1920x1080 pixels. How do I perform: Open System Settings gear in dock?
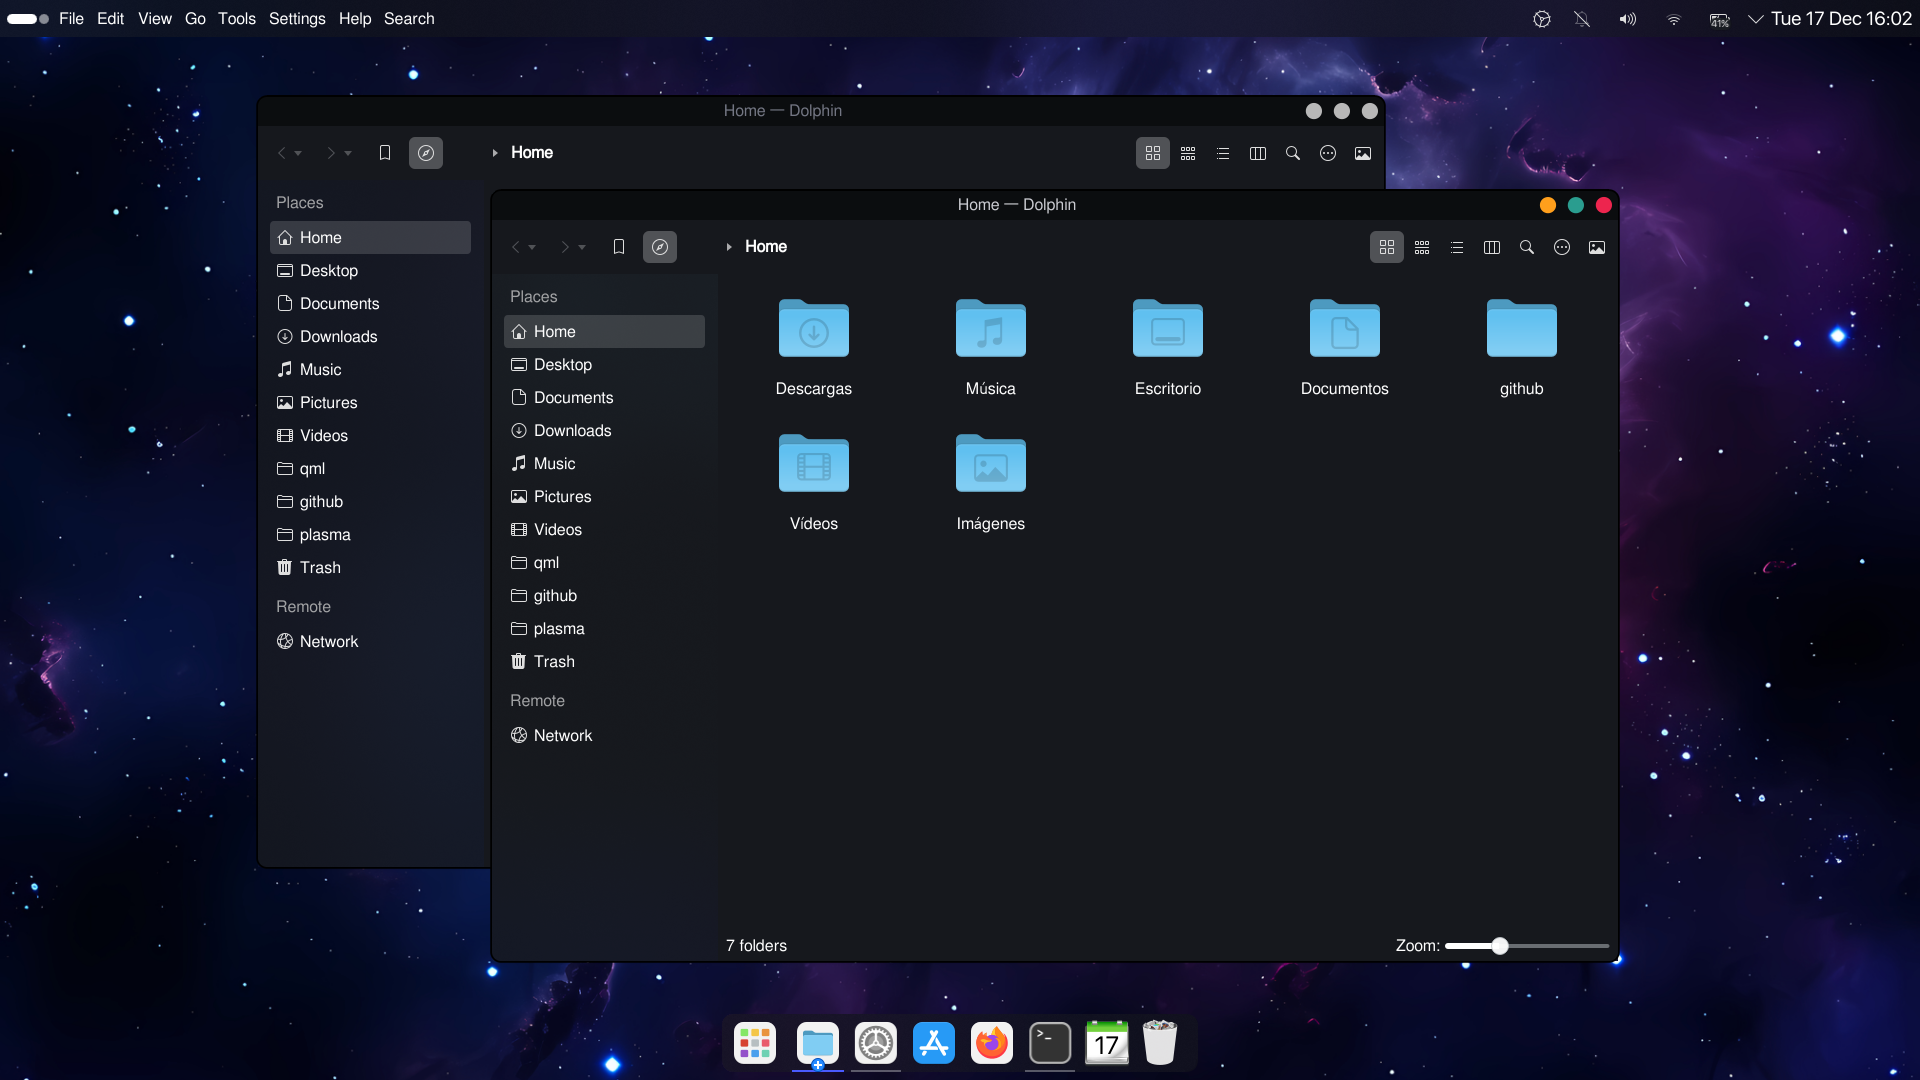tap(876, 1043)
